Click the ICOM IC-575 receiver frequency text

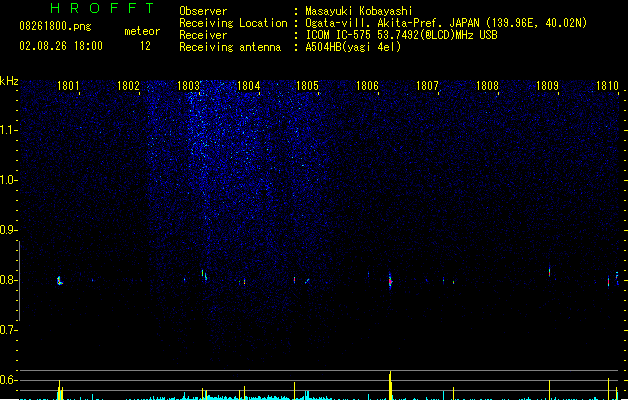pos(402,35)
